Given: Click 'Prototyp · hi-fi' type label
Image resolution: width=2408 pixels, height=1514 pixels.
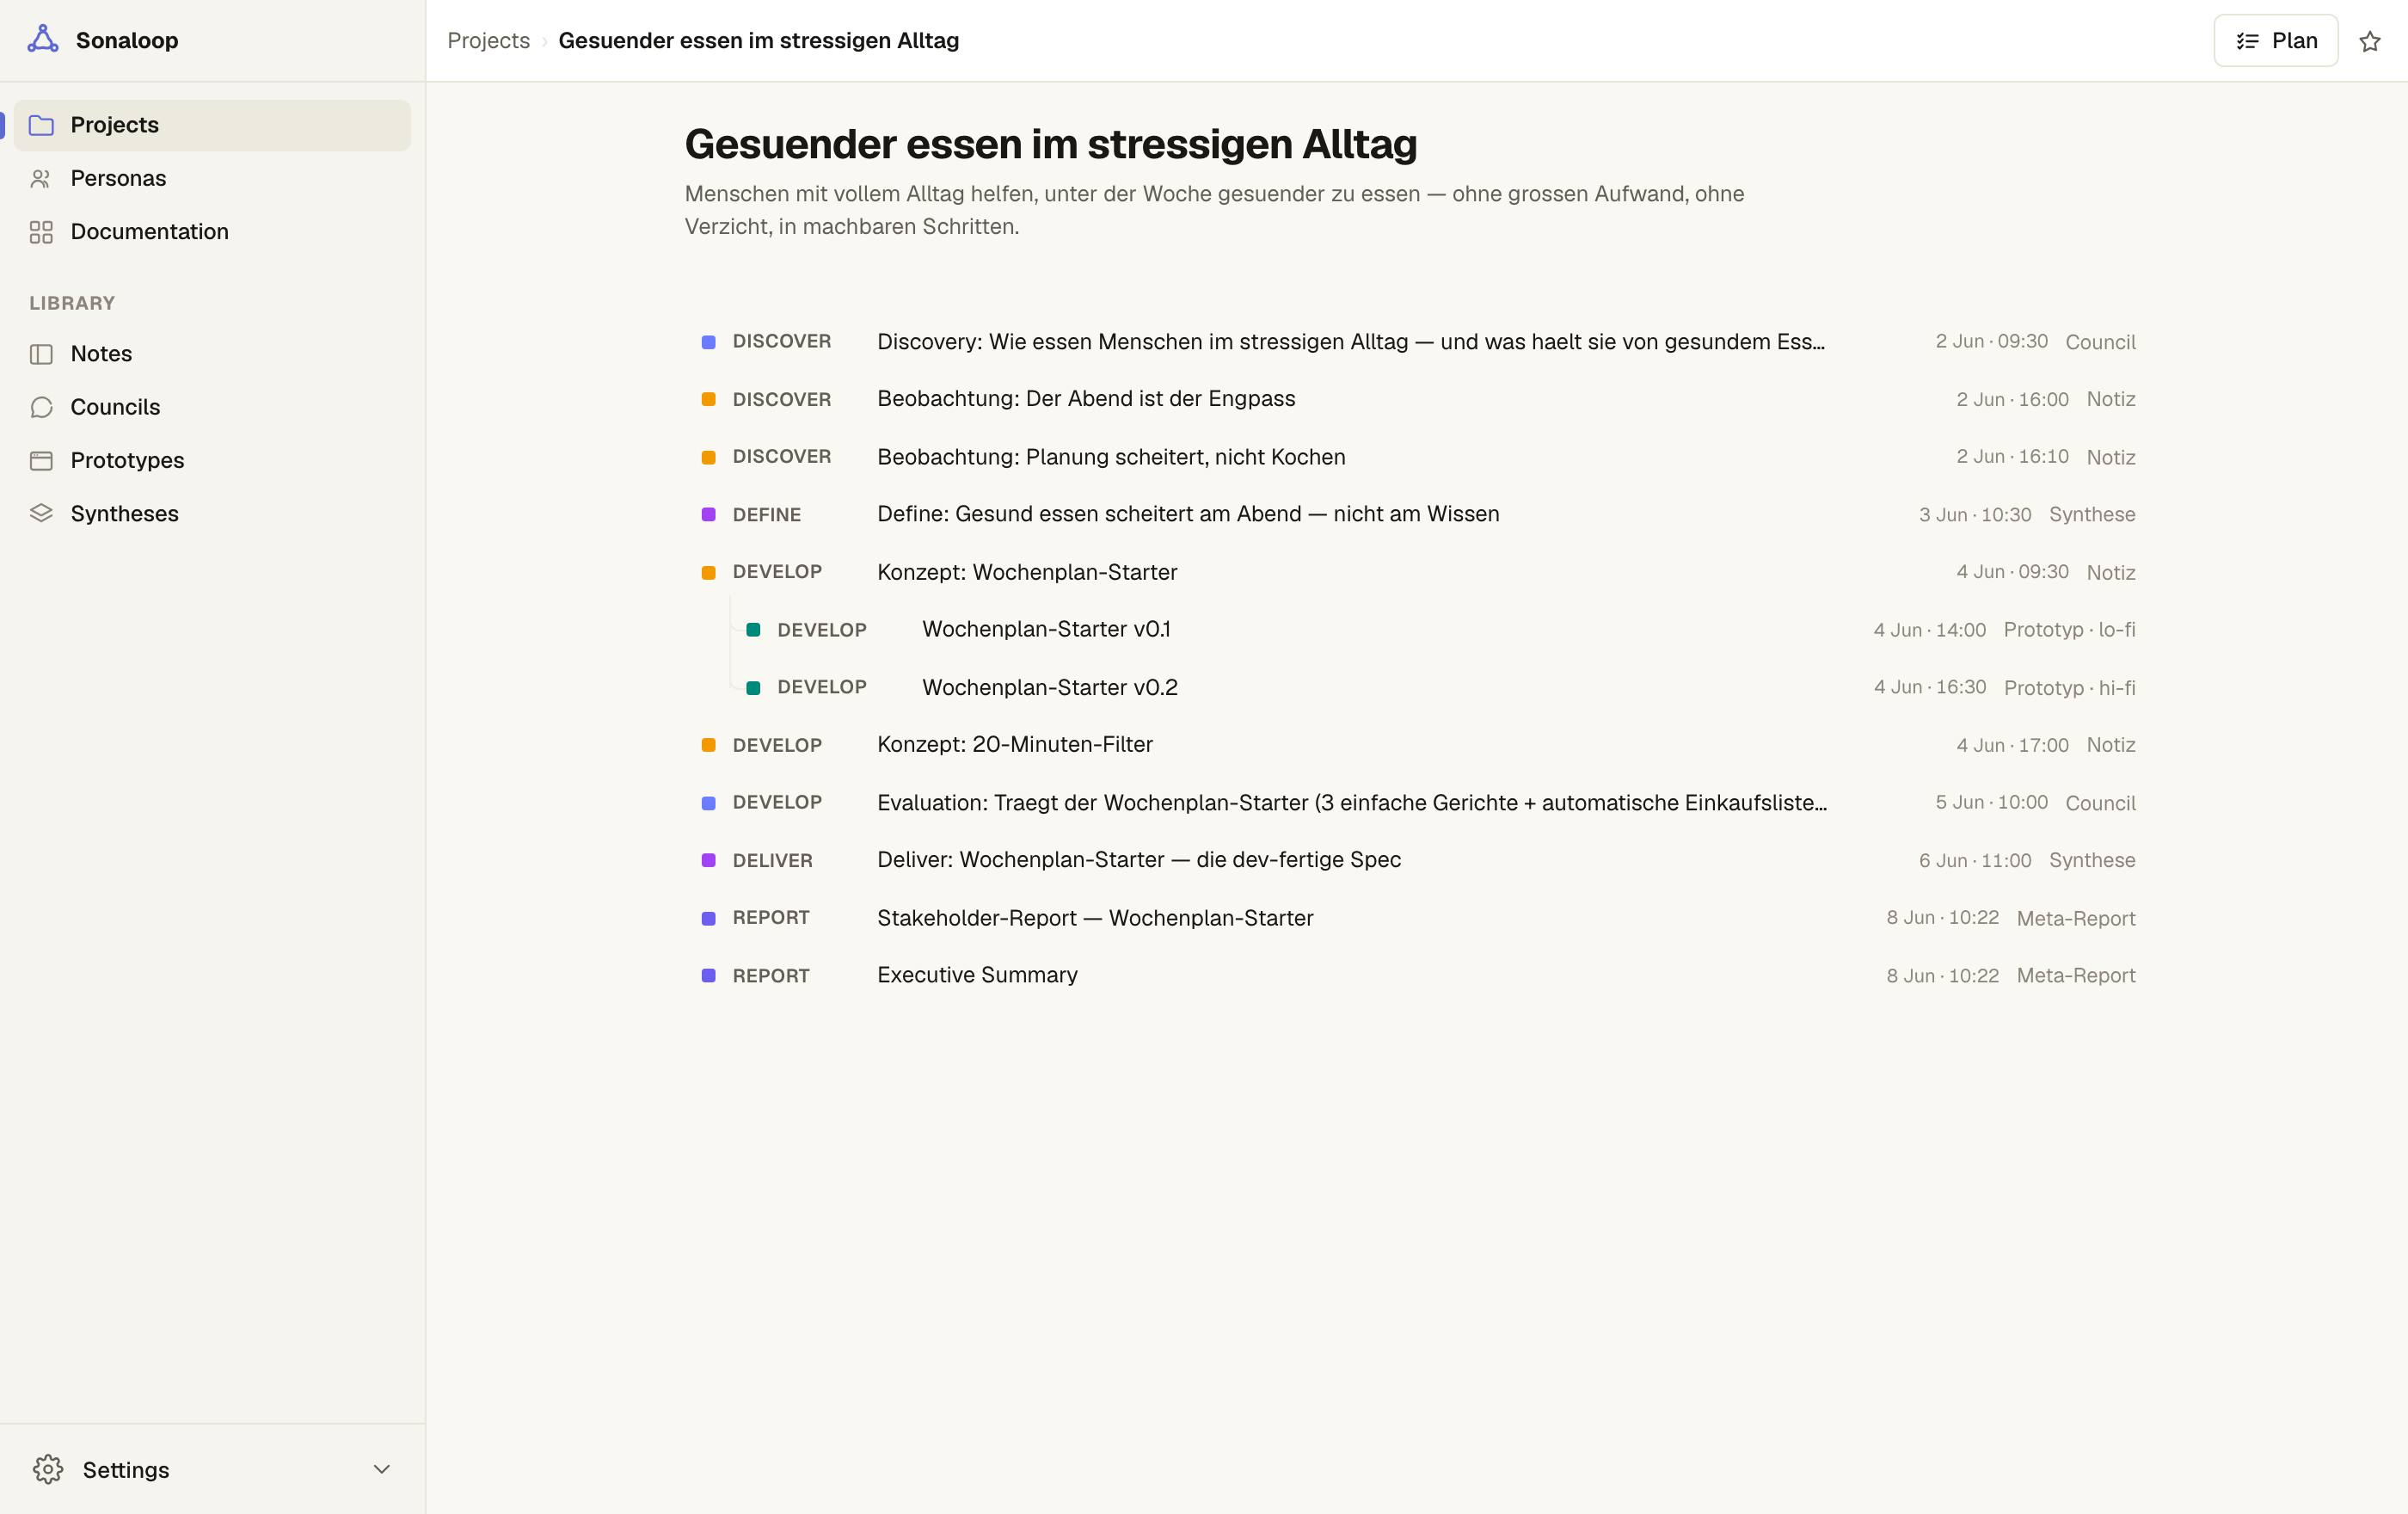Looking at the screenshot, I should click(2069, 688).
